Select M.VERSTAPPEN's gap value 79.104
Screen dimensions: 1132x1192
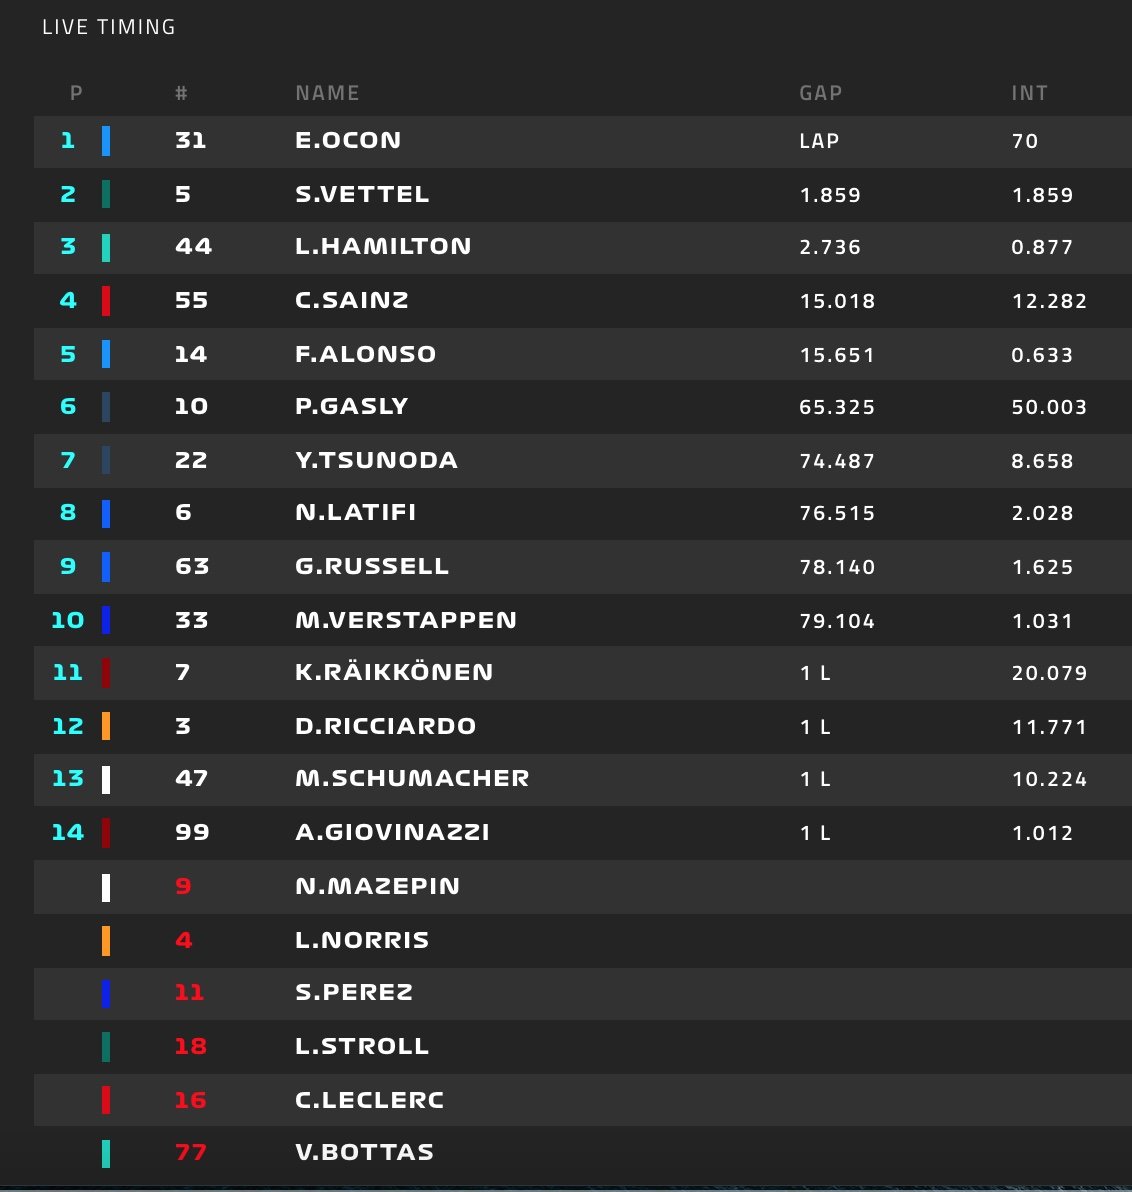click(x=837, y=621)
